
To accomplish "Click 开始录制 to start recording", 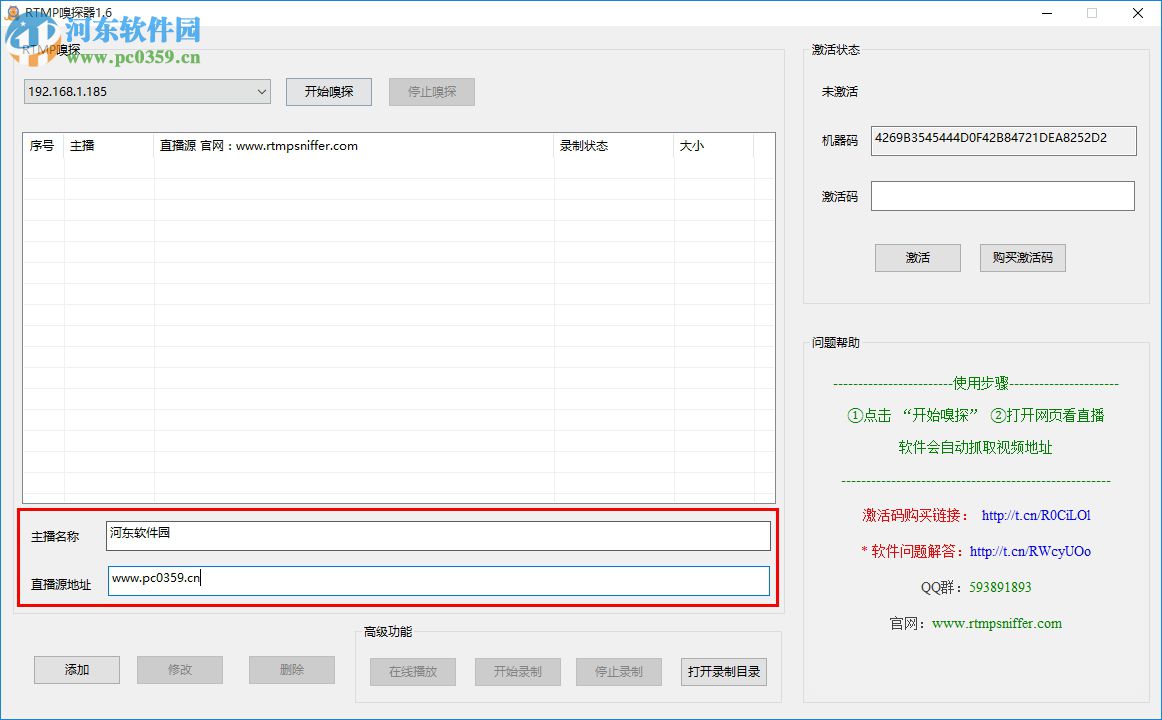I will coord(517,671).
